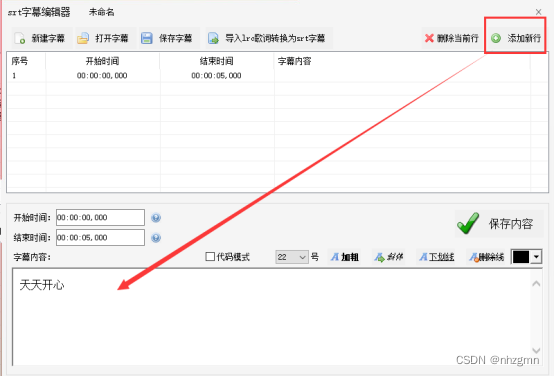
Task: Click the help icon beside start time
Action: (x=156, y=218)
